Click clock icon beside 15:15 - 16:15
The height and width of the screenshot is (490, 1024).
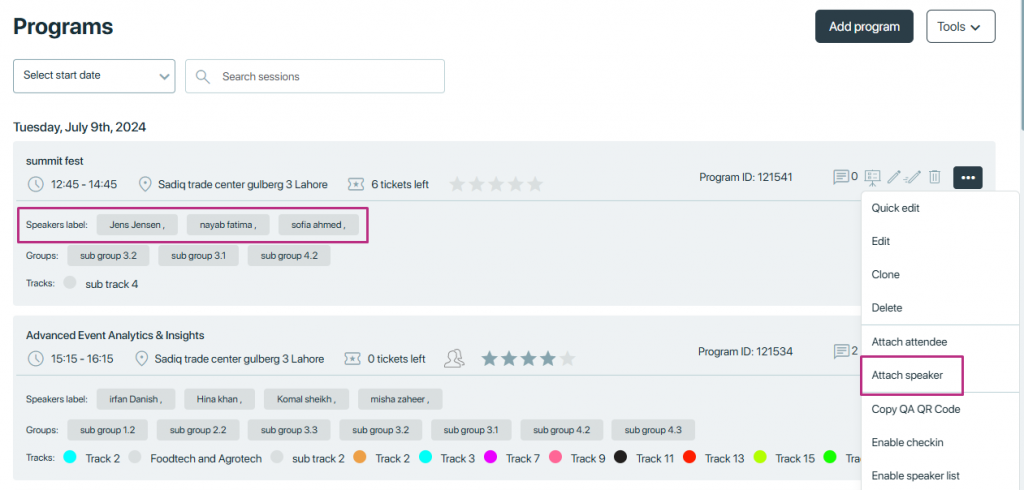tap(35, 359)
